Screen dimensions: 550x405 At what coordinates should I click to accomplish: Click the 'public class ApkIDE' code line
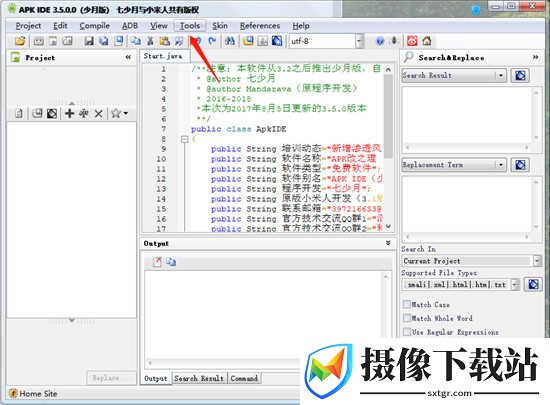pyautogui.click(x=239, y=129)
